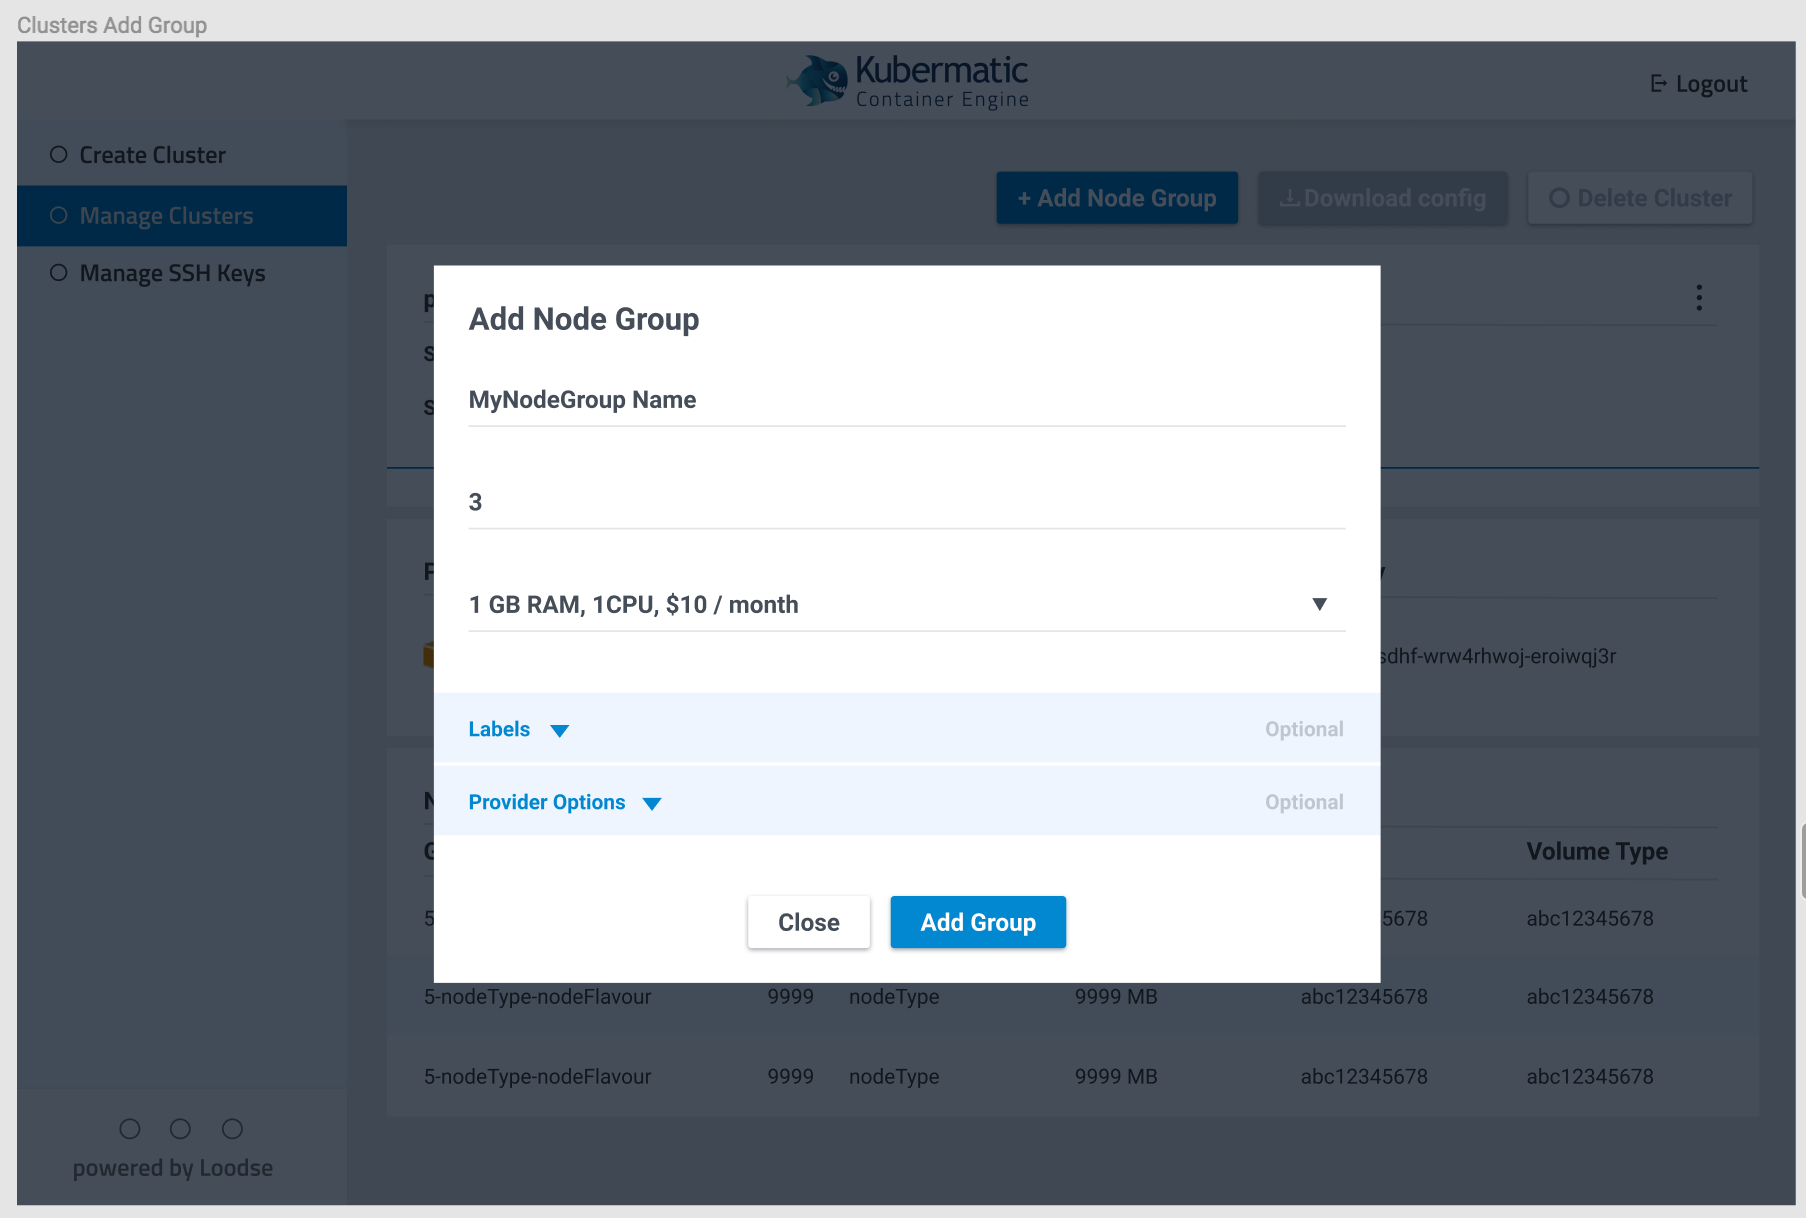Open the Manage SSH Keys page
The image size is (1806, 1218).
[x=172, y=272]
